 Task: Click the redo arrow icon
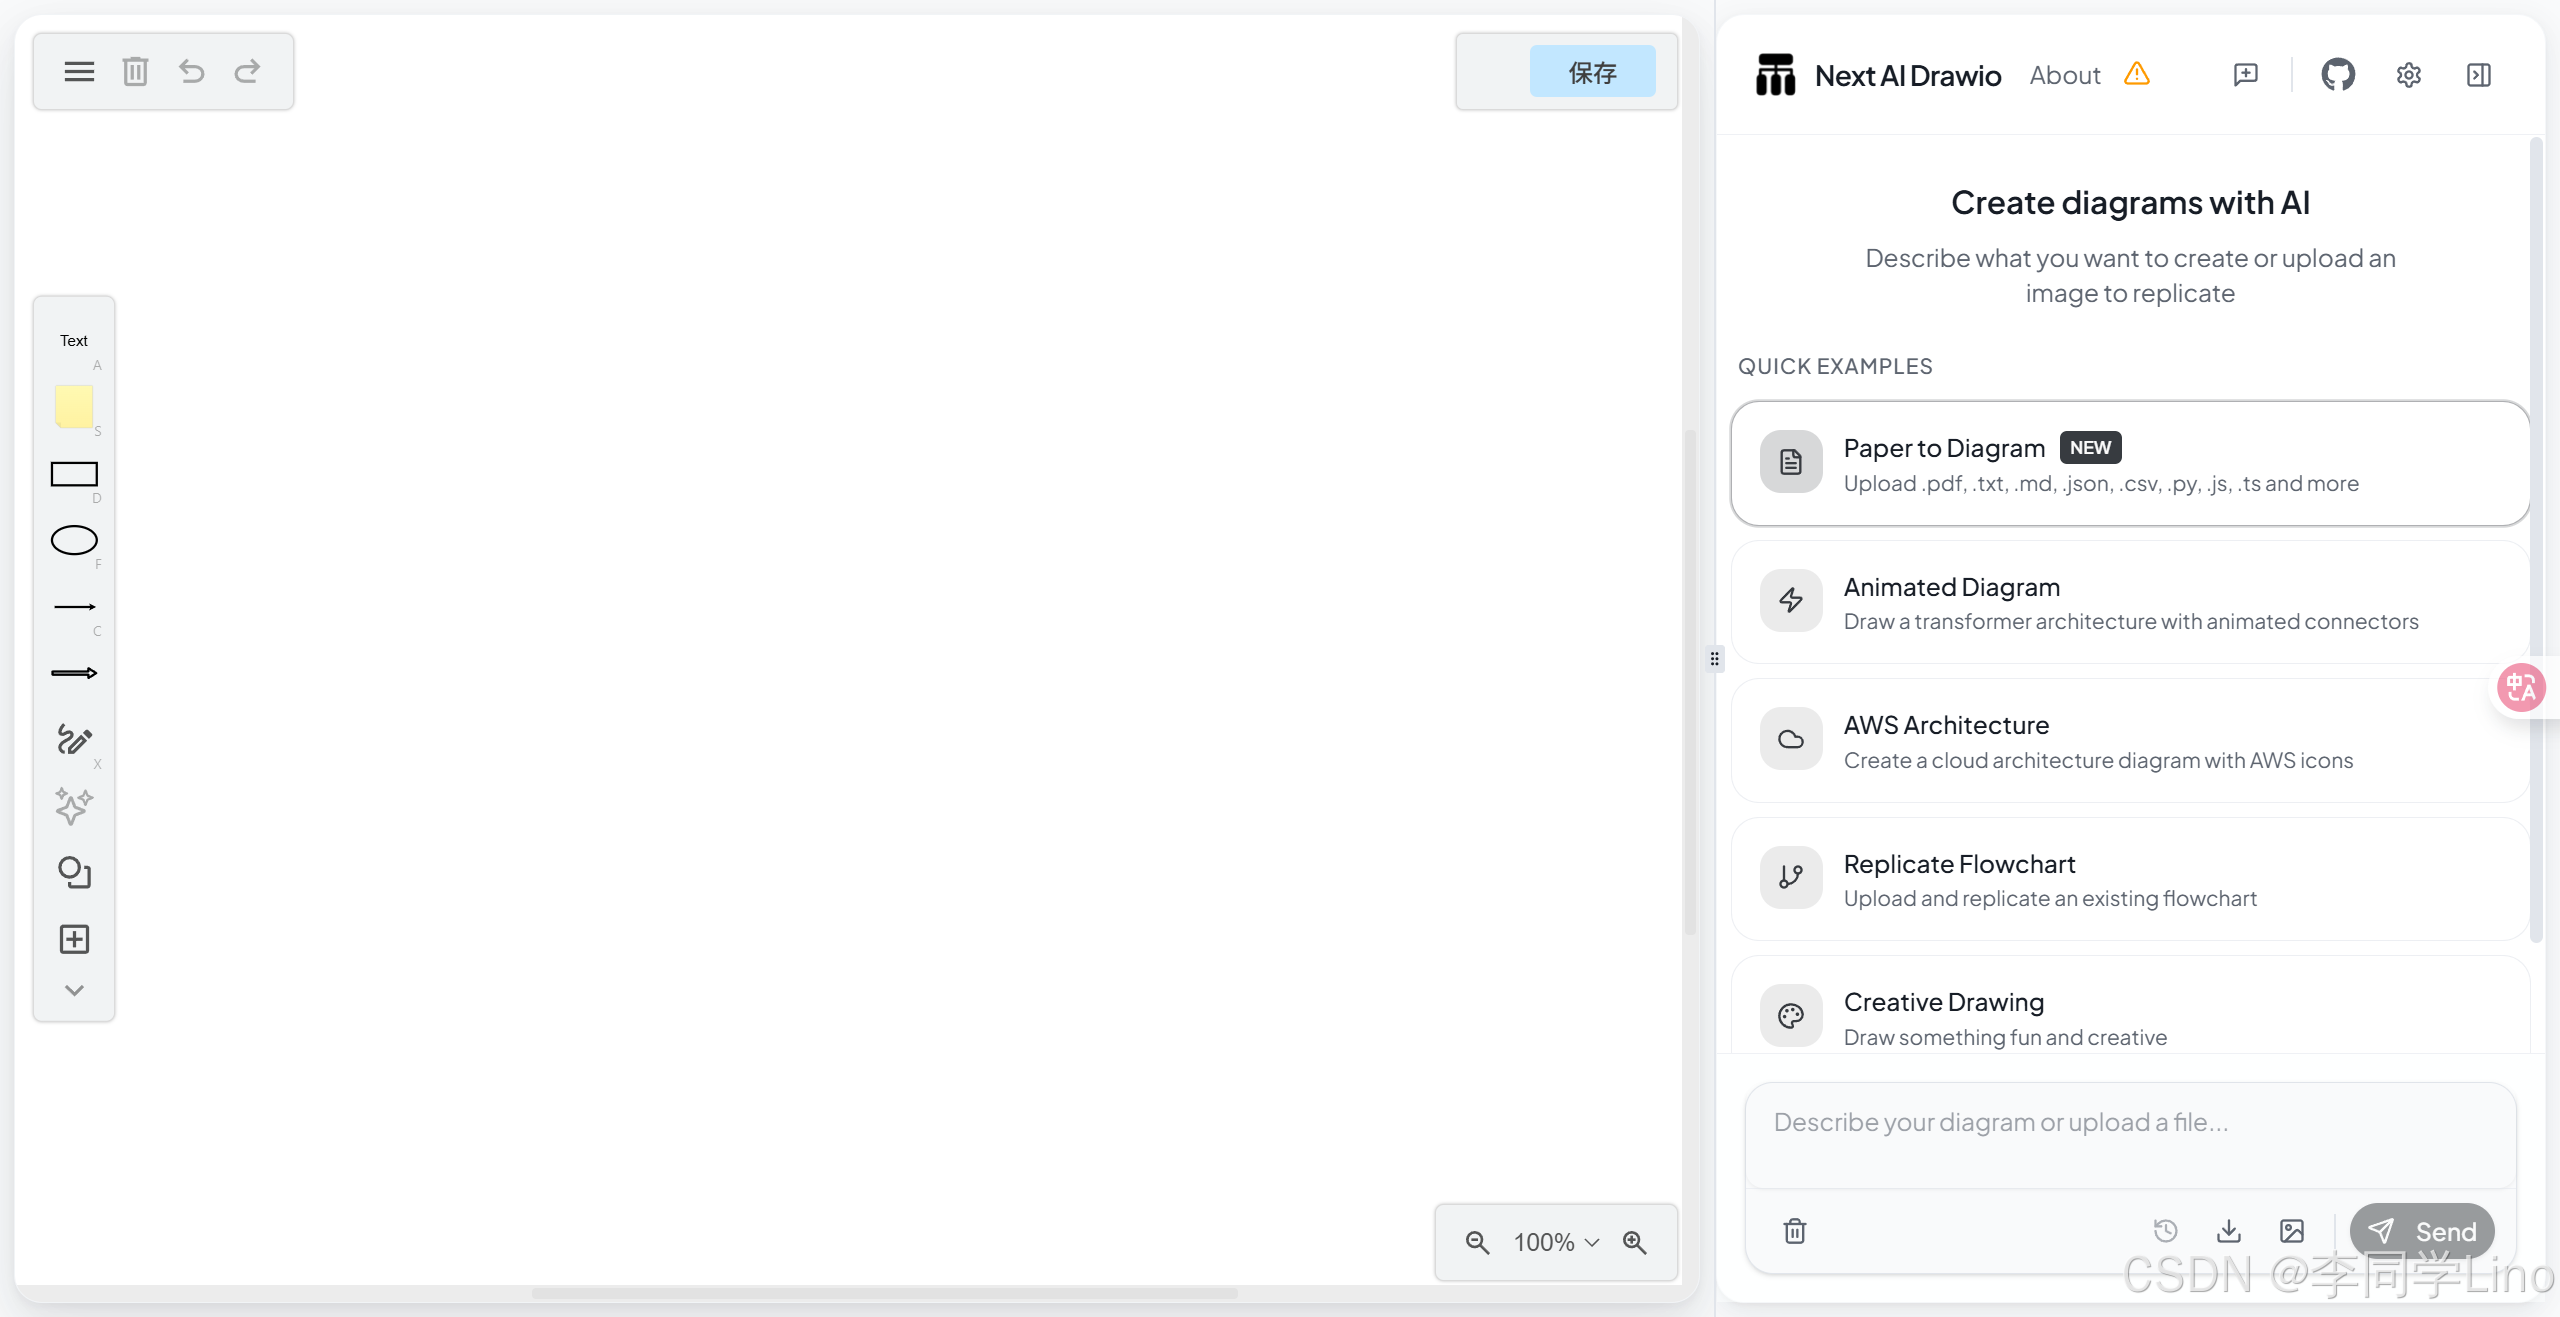(247, 72)
